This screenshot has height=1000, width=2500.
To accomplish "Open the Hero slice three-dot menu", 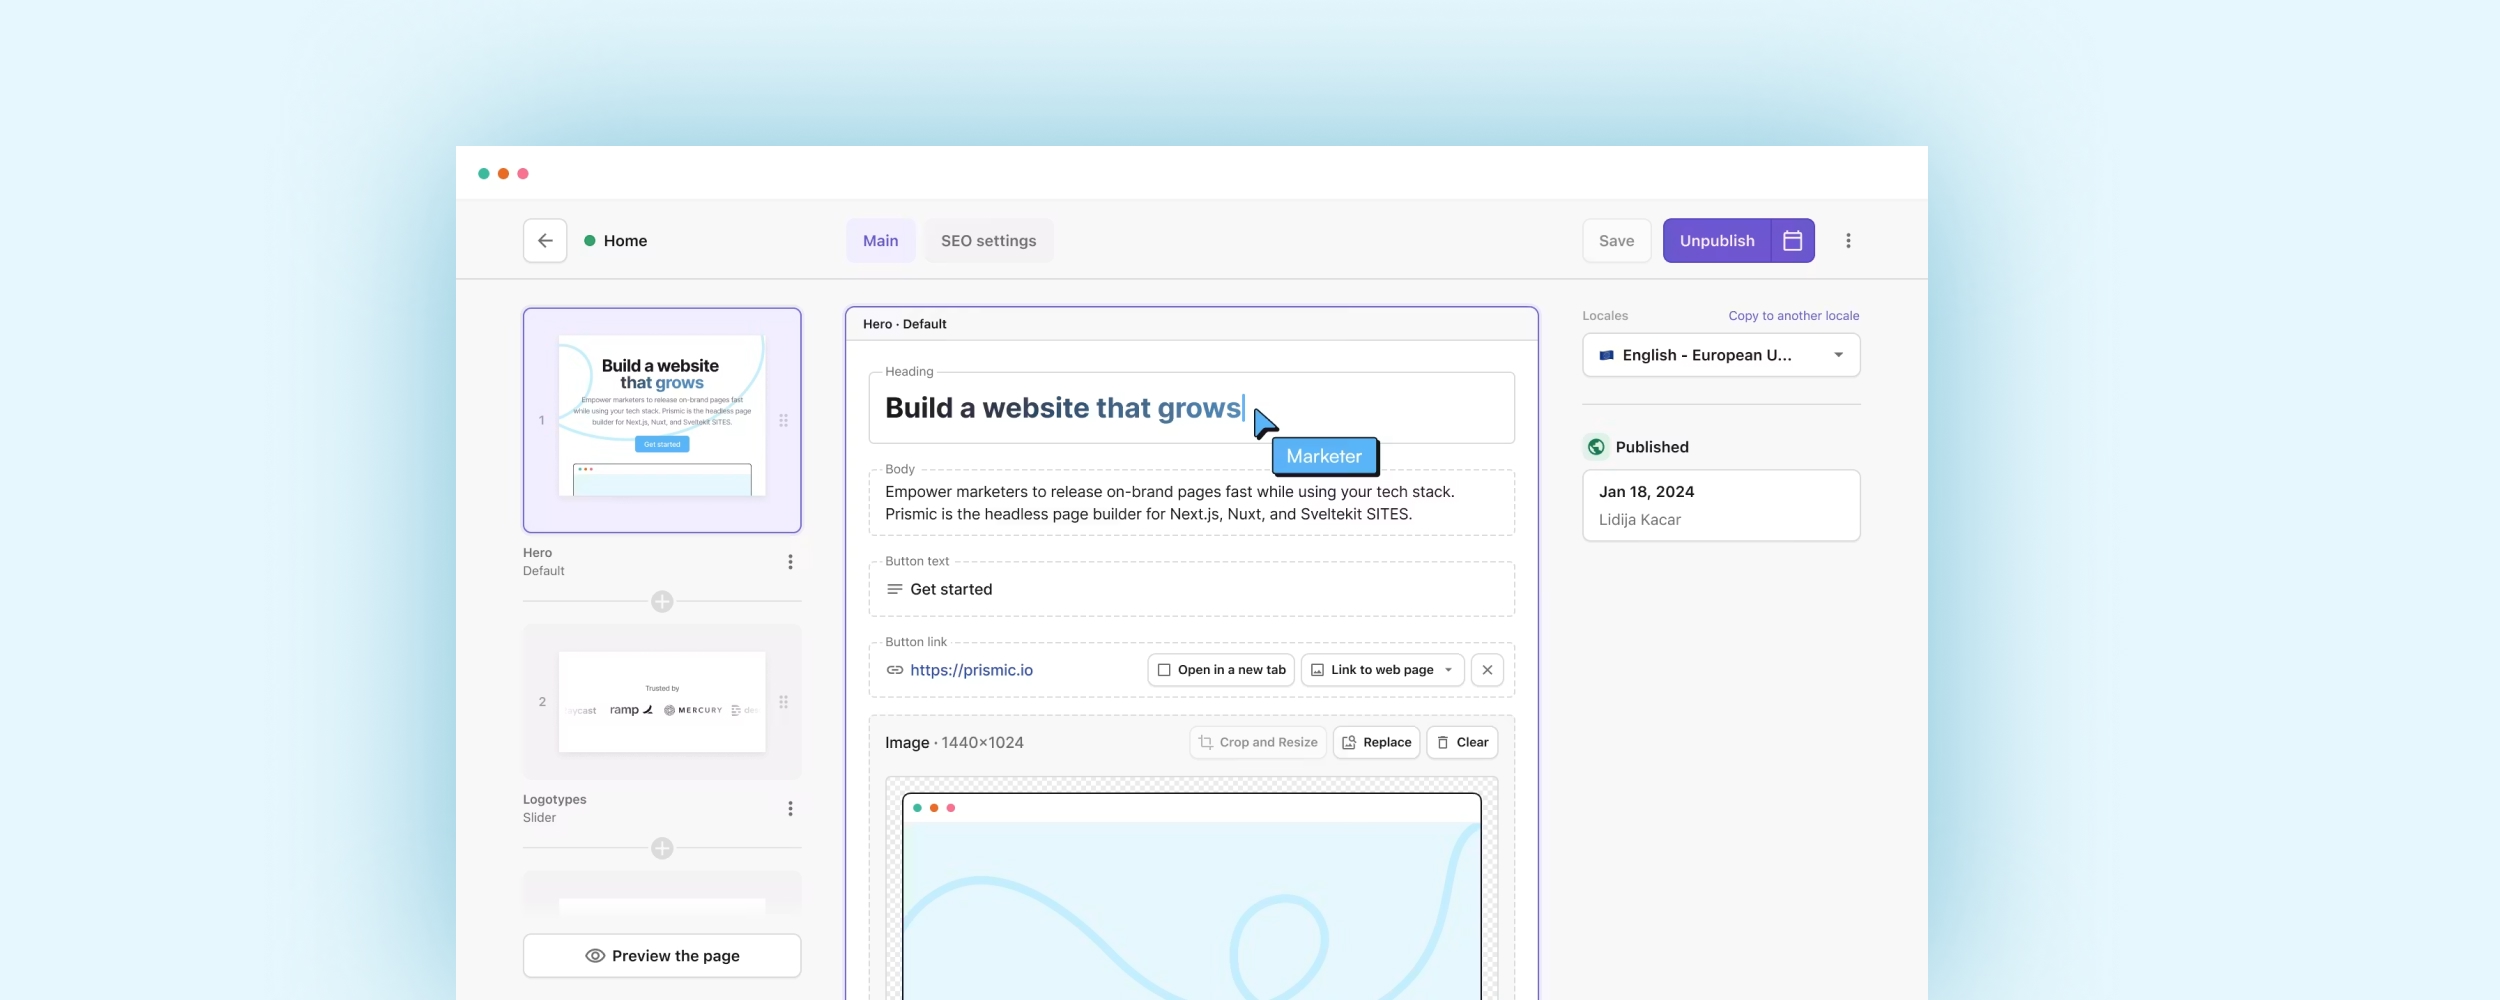I will pyautogui.click(x=790, y=562).
